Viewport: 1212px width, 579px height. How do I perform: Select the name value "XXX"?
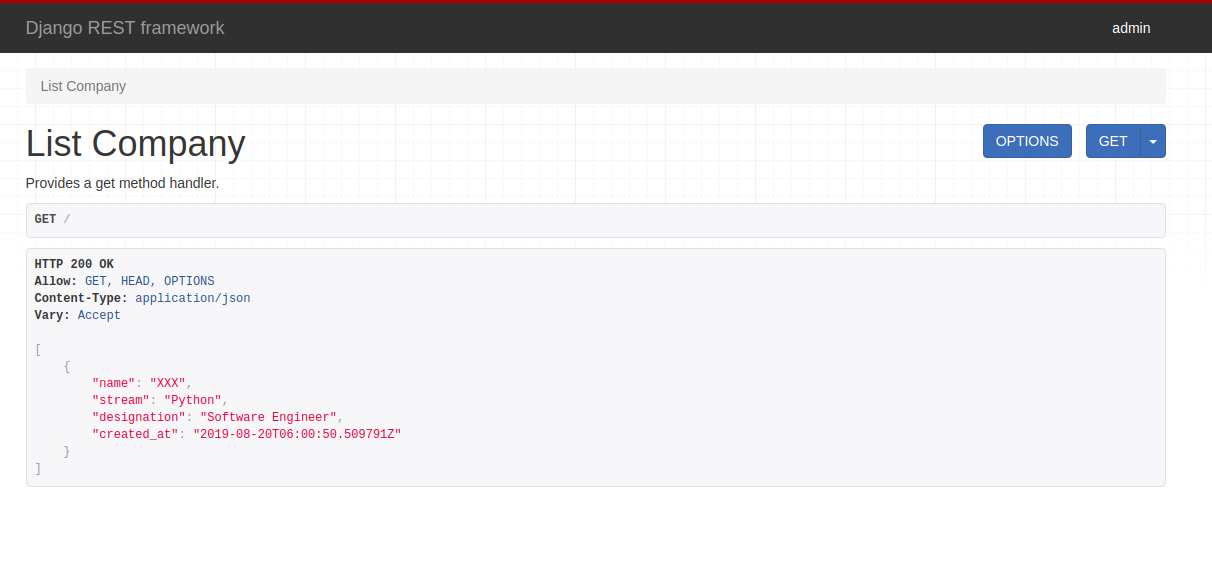click(168, 383)
